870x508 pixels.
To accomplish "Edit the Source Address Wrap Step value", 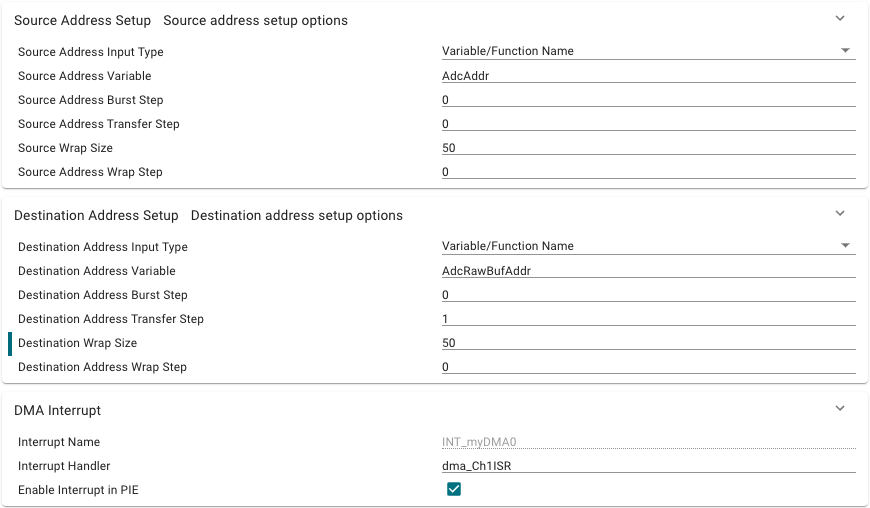I will tap(648, 171).
